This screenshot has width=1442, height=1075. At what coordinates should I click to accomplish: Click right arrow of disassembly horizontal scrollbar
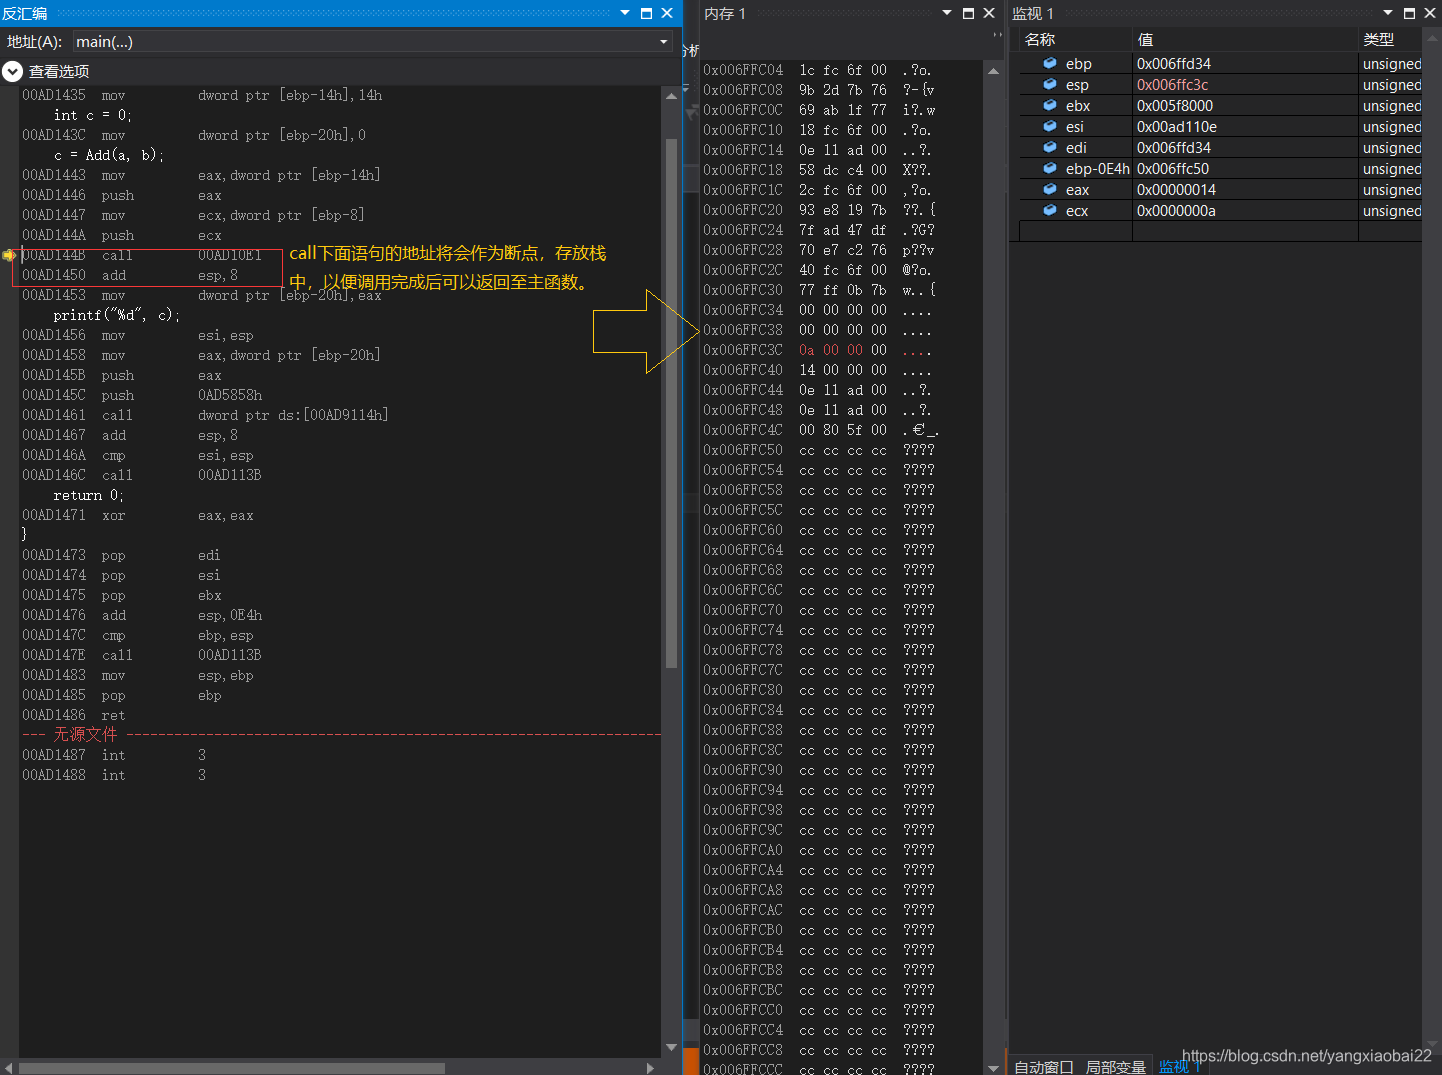tap(651, 1068)
